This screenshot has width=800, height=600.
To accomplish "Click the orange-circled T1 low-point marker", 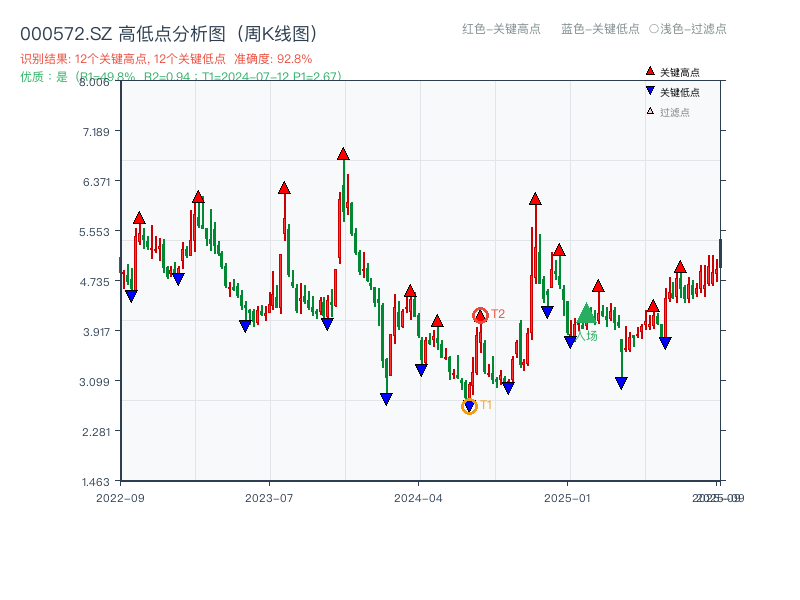I will pyautogui.click(x=468, y=405).
